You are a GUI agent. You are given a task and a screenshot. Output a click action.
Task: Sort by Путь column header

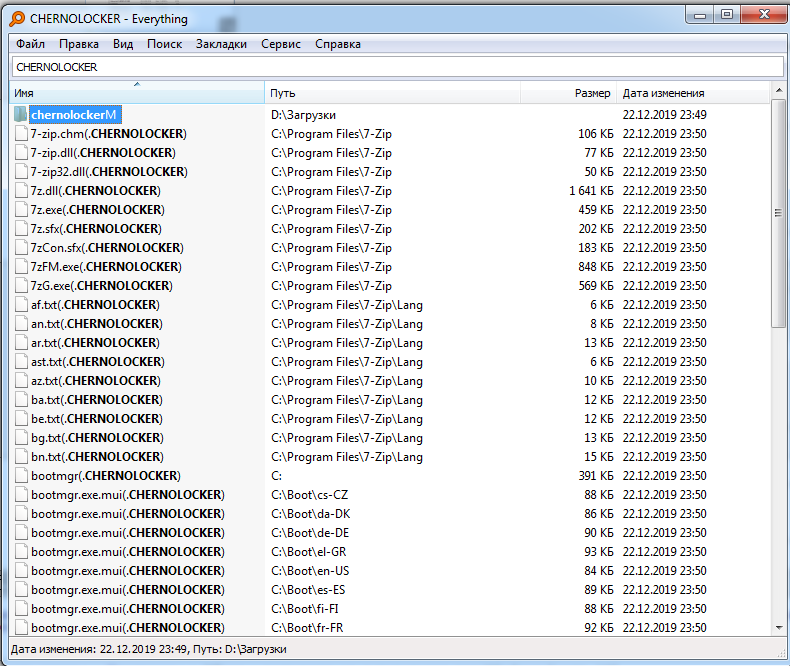pyautogui.click(x=392, y=93)
